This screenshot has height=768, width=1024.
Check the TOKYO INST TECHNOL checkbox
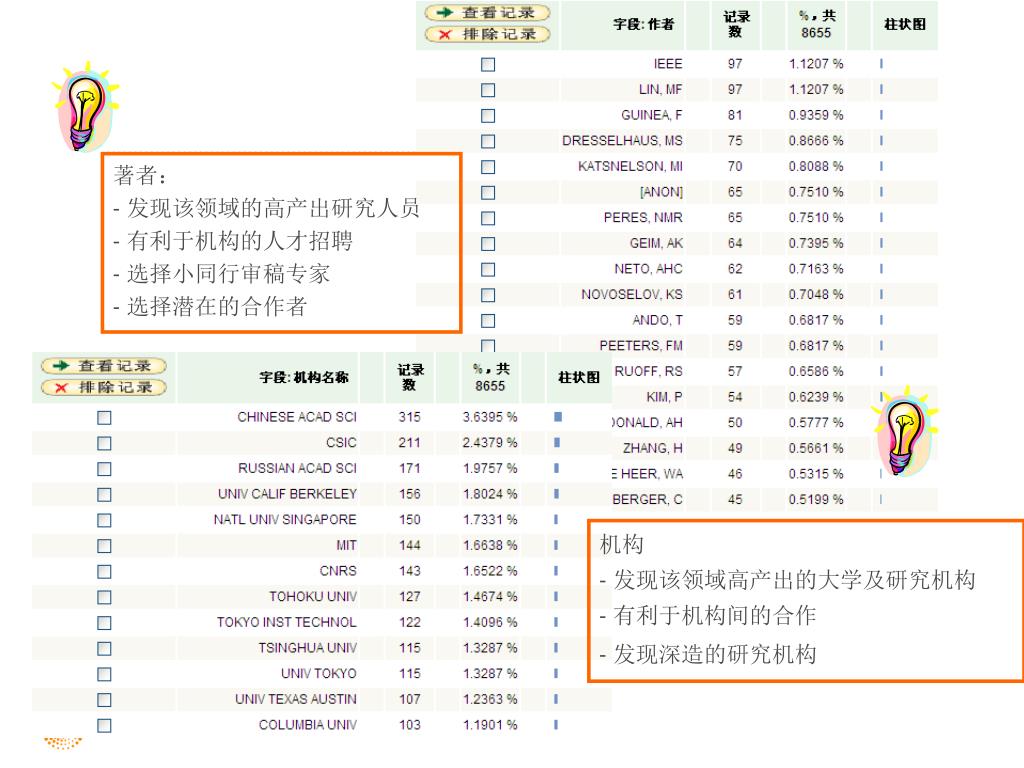click(104, 623)
